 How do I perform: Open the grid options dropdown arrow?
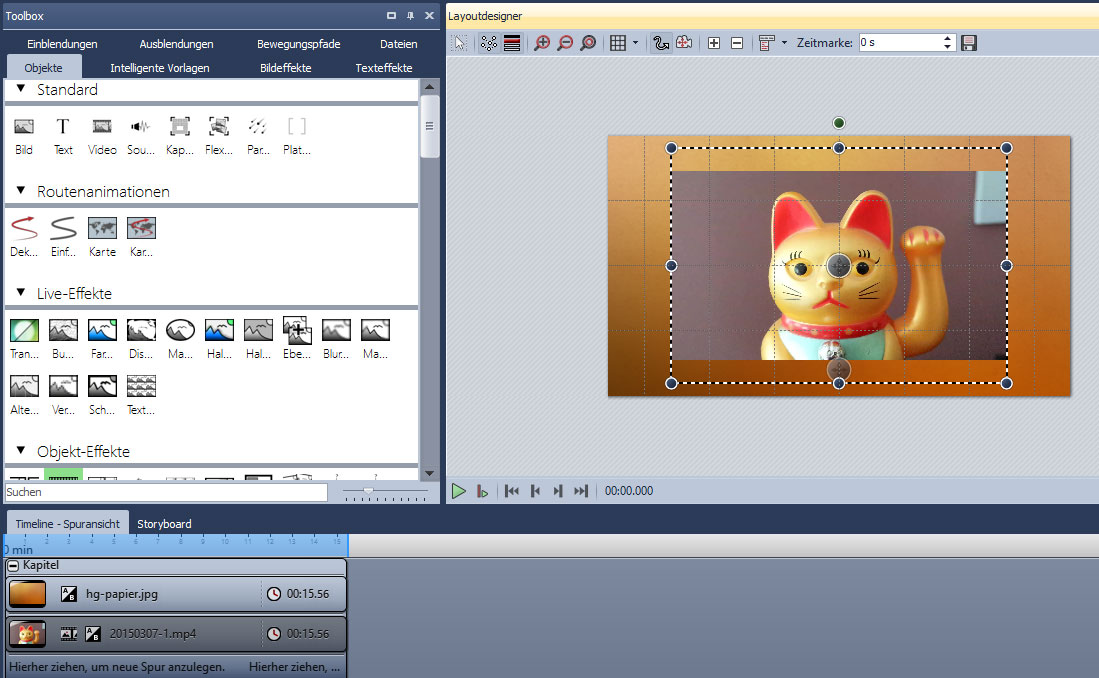635,43
